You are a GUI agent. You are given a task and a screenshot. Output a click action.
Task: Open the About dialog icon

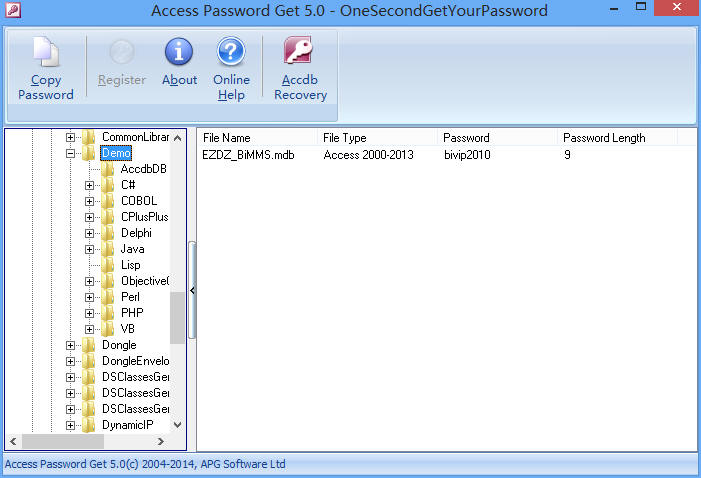[179, 53]
